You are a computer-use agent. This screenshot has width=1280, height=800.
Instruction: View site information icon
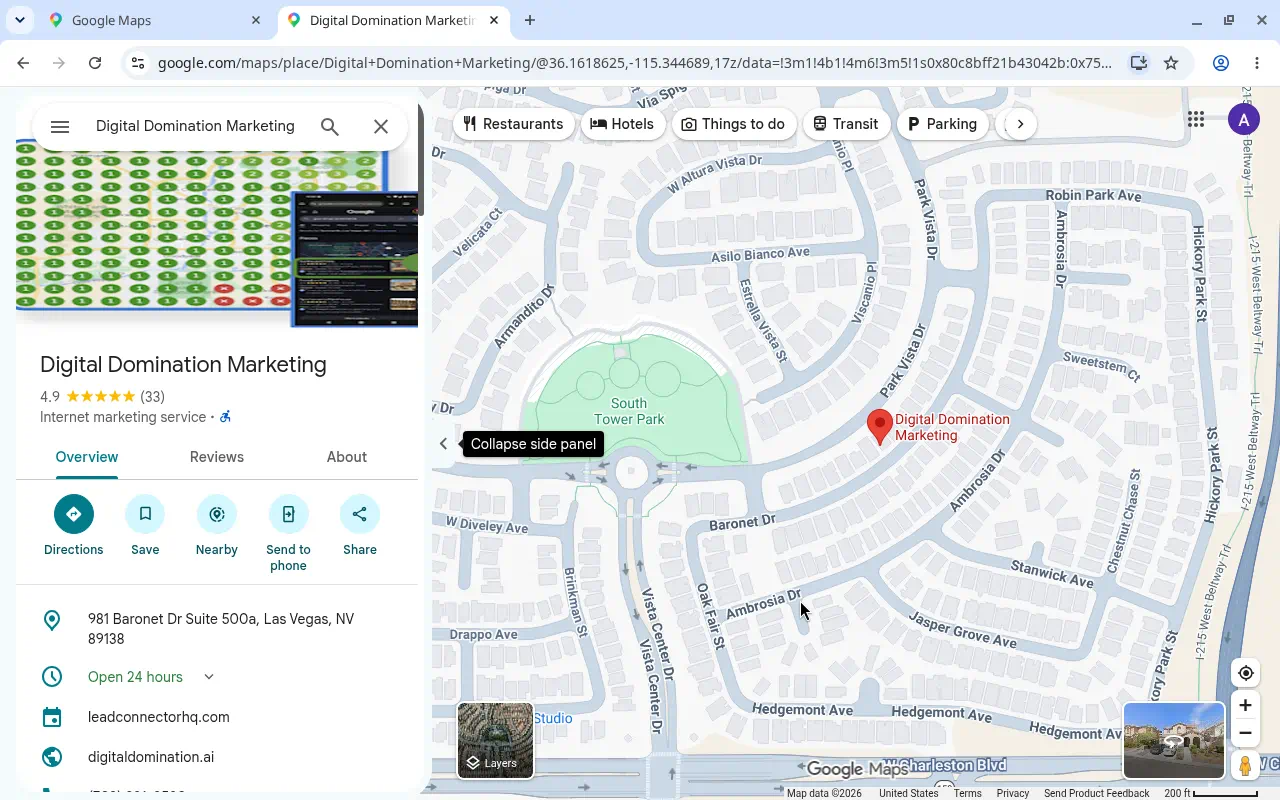(138, 63)
